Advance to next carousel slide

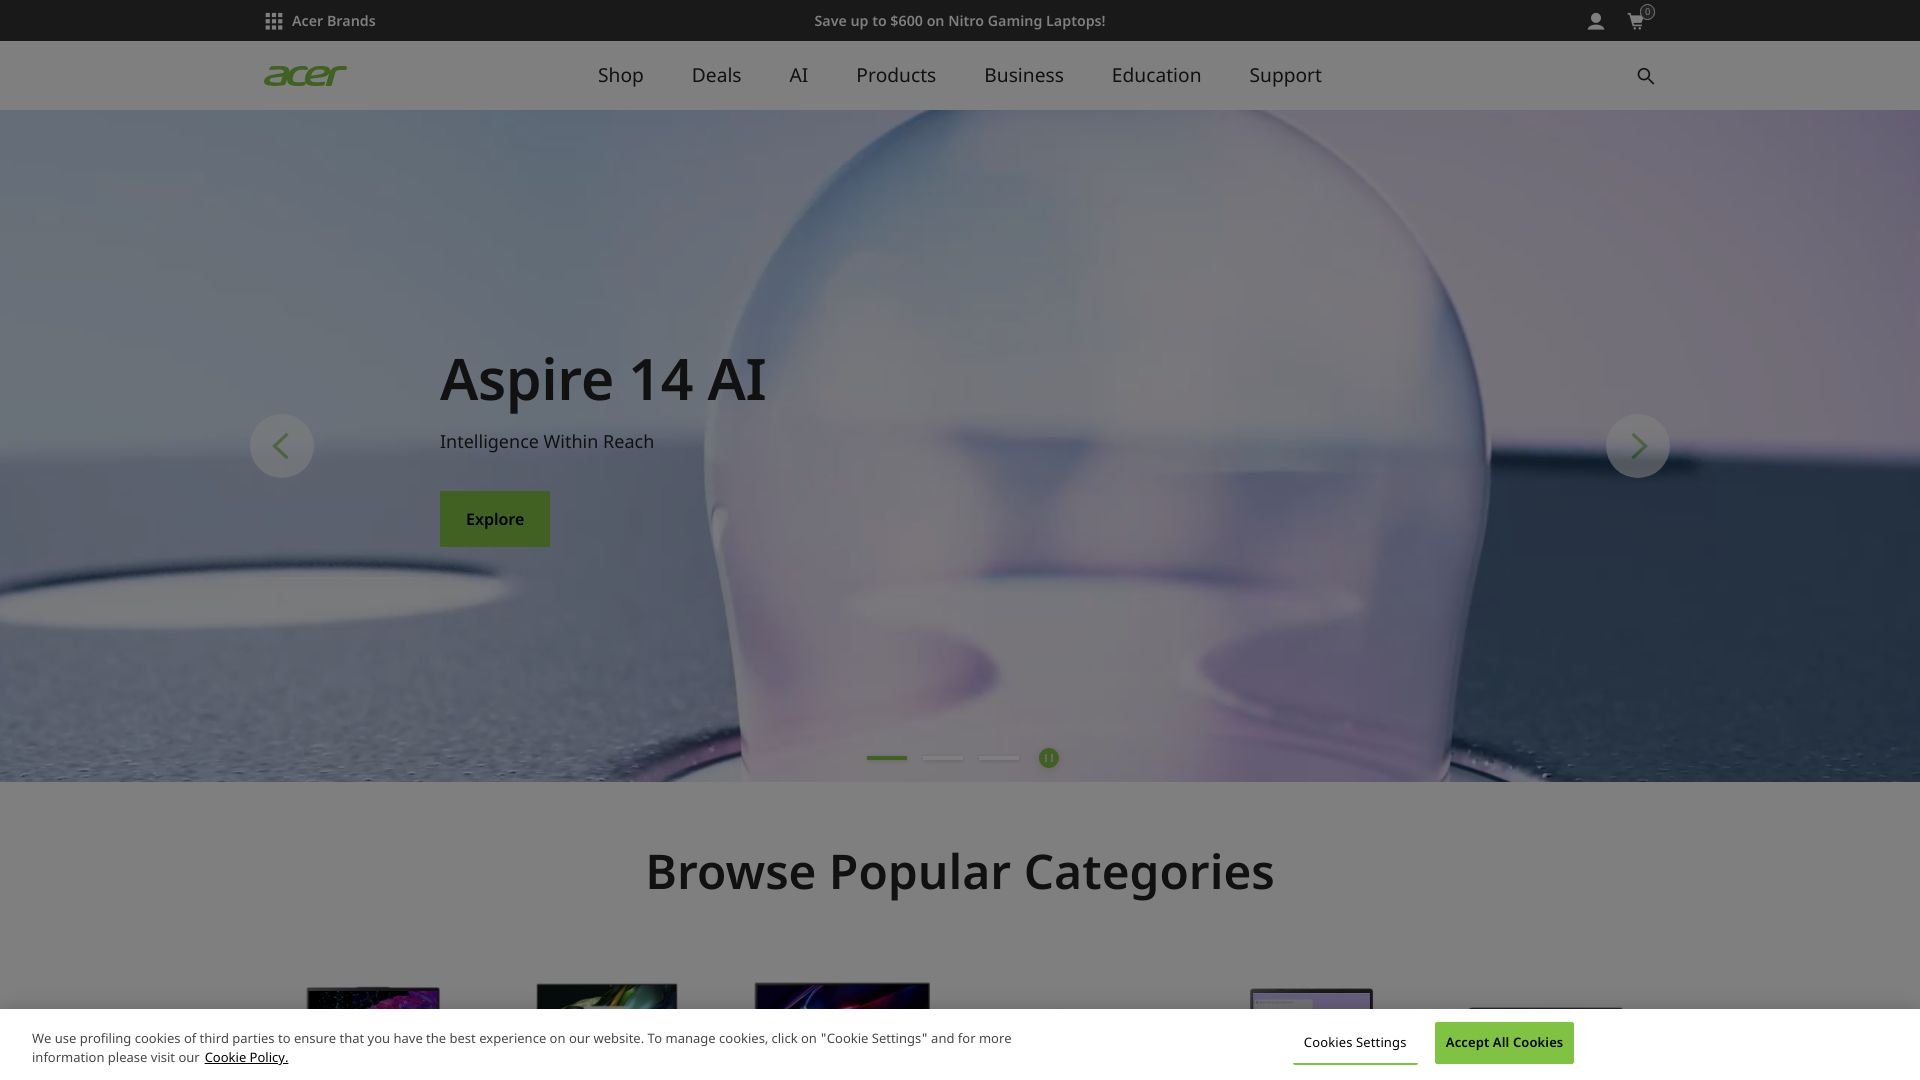pos(1638,446)
